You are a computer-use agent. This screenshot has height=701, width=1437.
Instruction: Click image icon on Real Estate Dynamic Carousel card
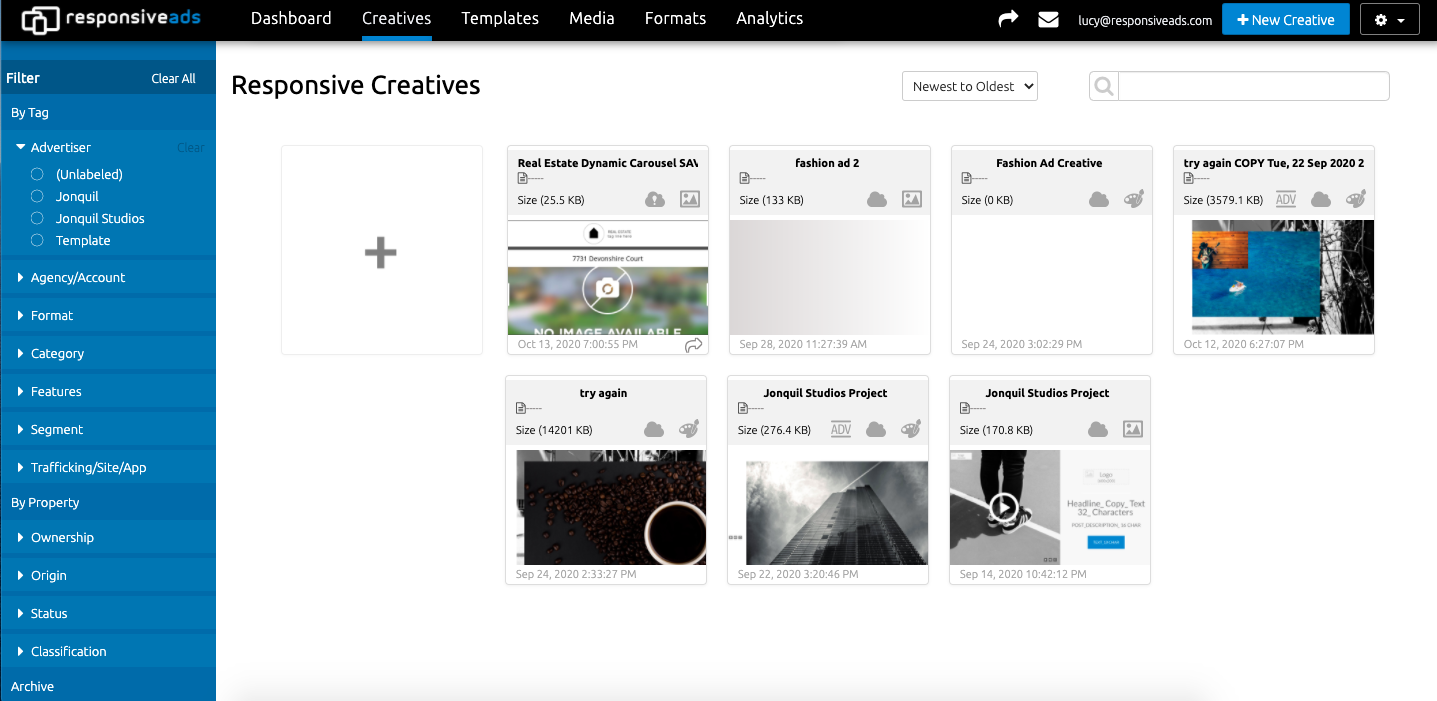point(689,199)
